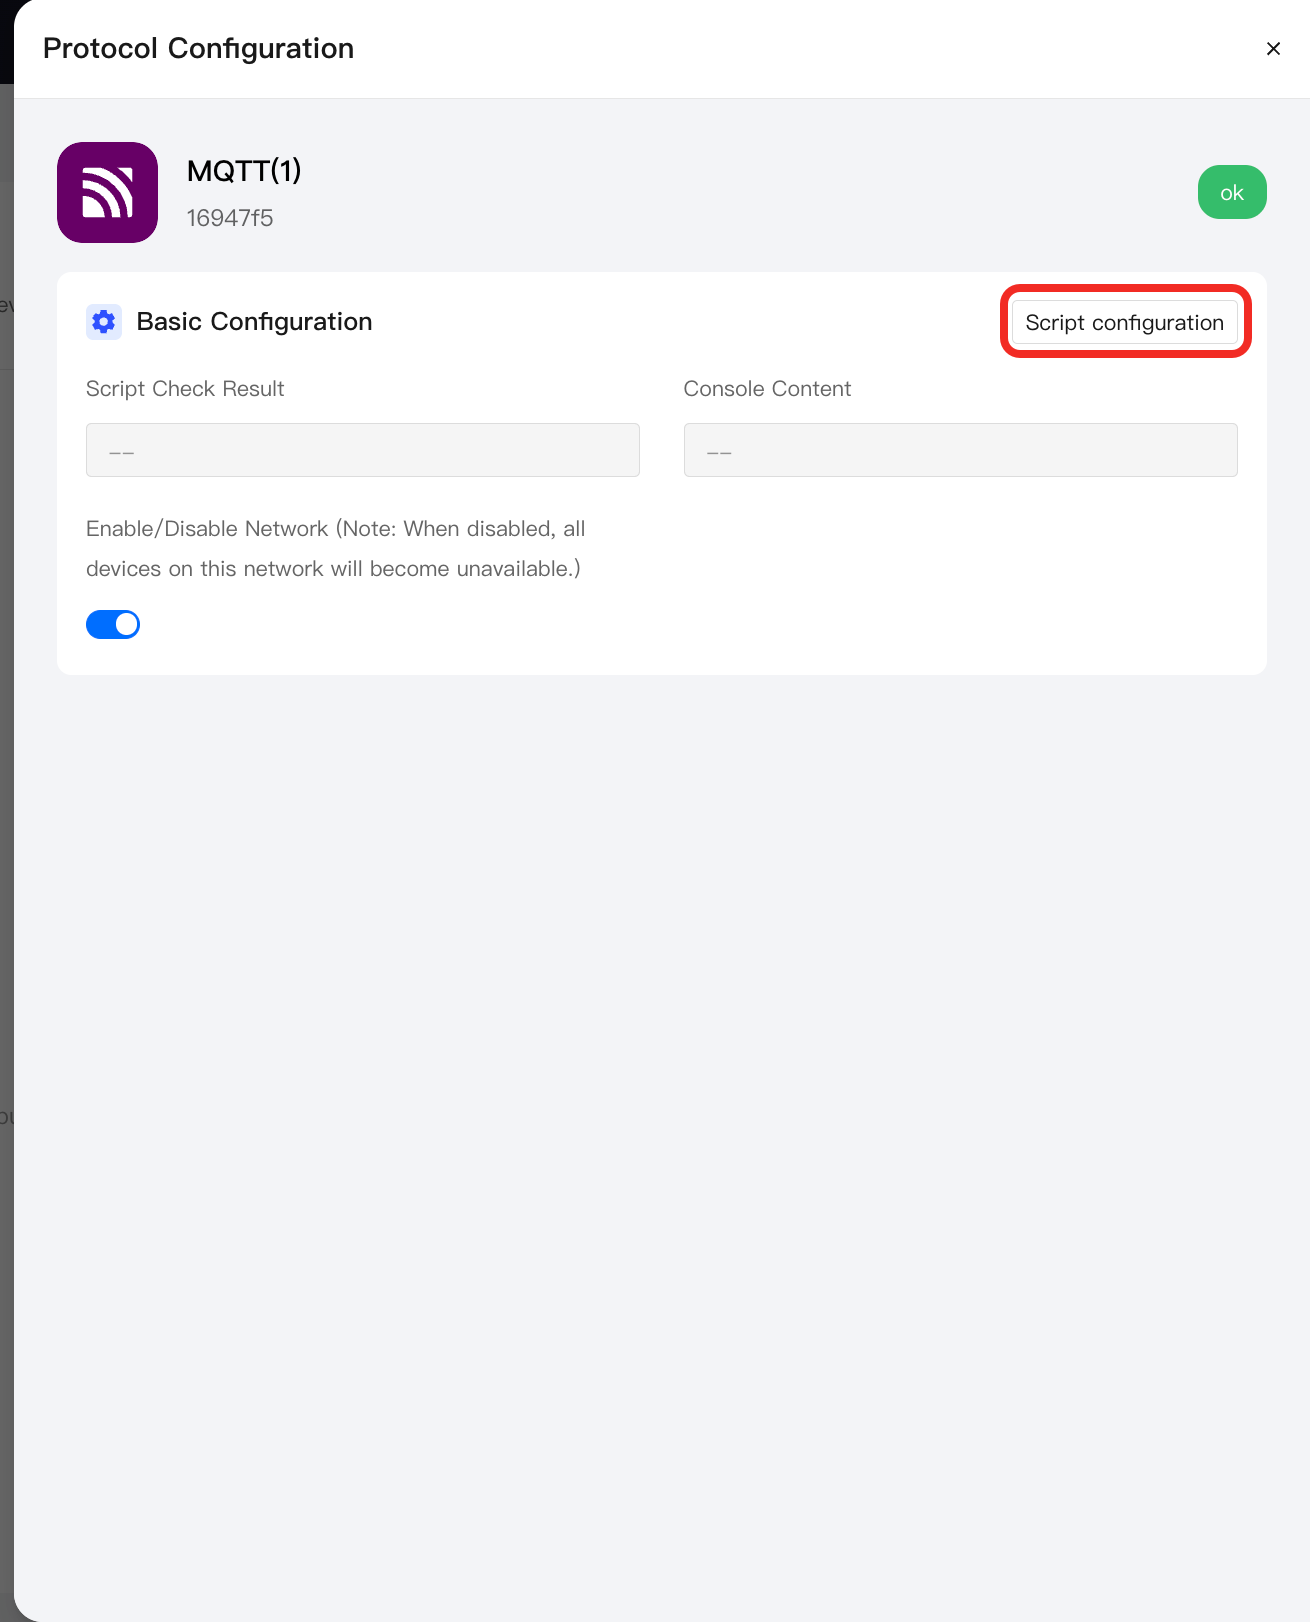Click the blue gear Basic Configuration icon

[x=104, y=322]
